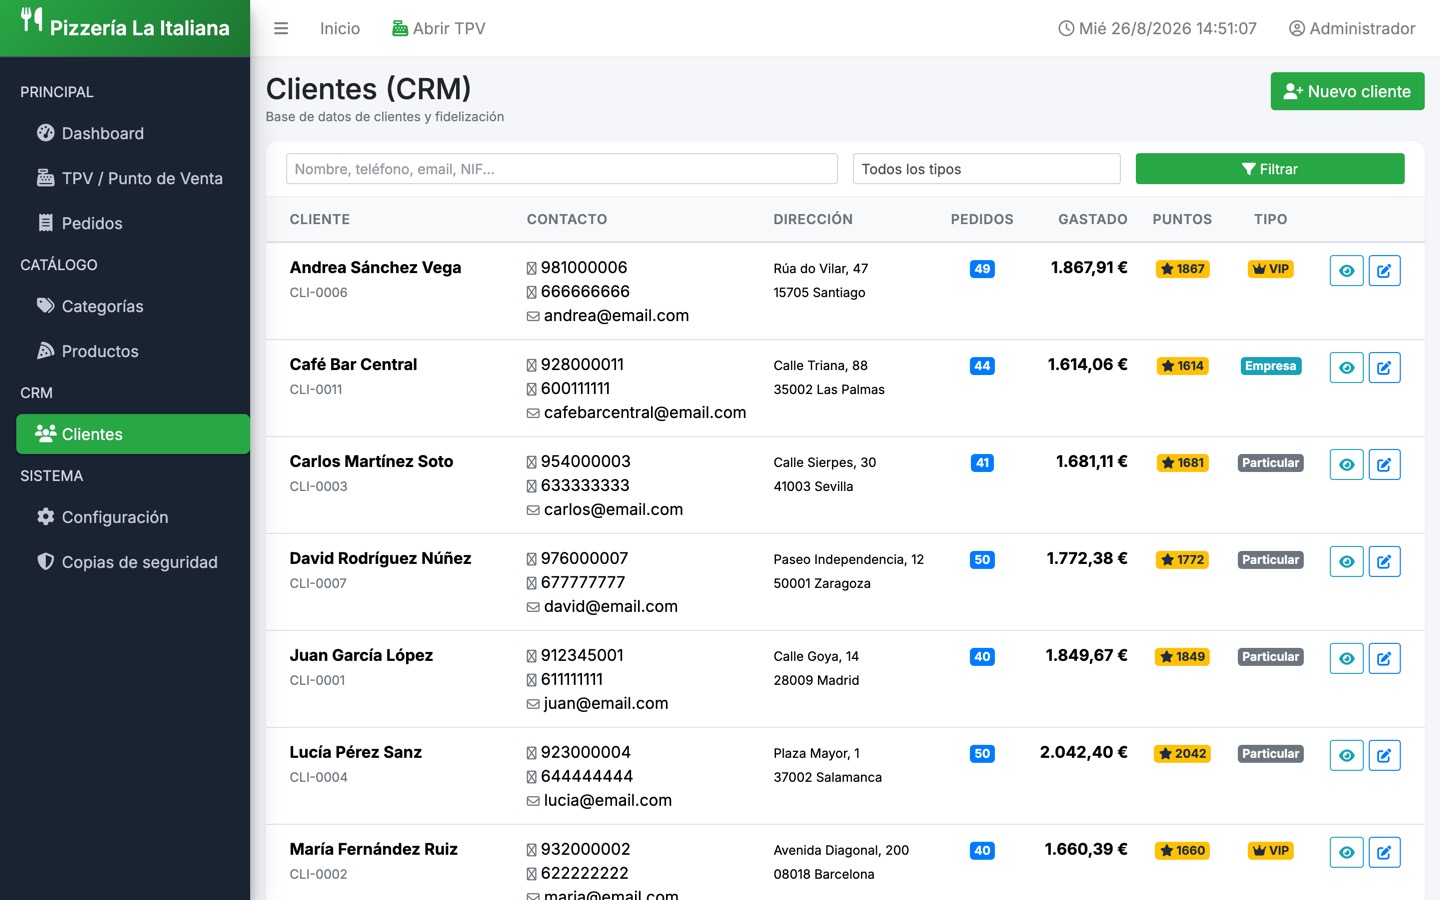Edit client Lucía Pérez Sanz
The image size is (1440, 900).
tap(1384, 755)
